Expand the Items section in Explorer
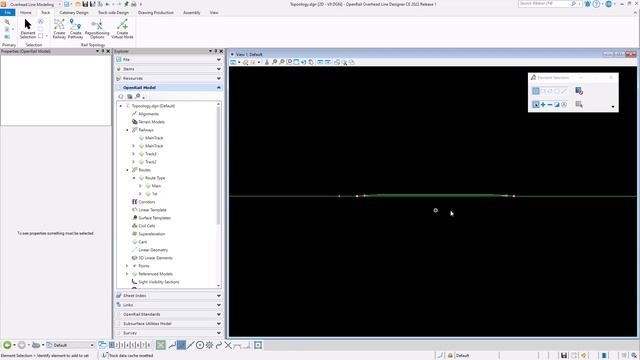Viewport: 640px width, 360px height. pos(219,69)
